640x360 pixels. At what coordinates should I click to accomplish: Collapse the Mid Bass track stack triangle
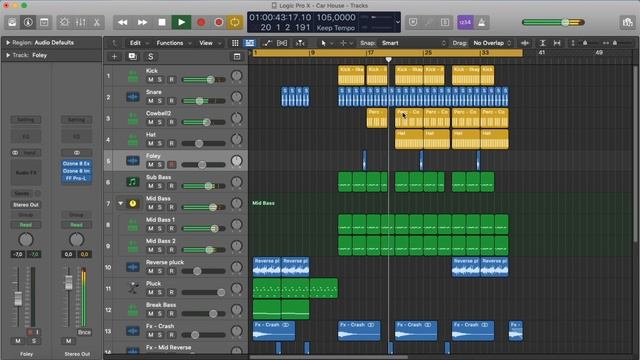coord(120,203)
